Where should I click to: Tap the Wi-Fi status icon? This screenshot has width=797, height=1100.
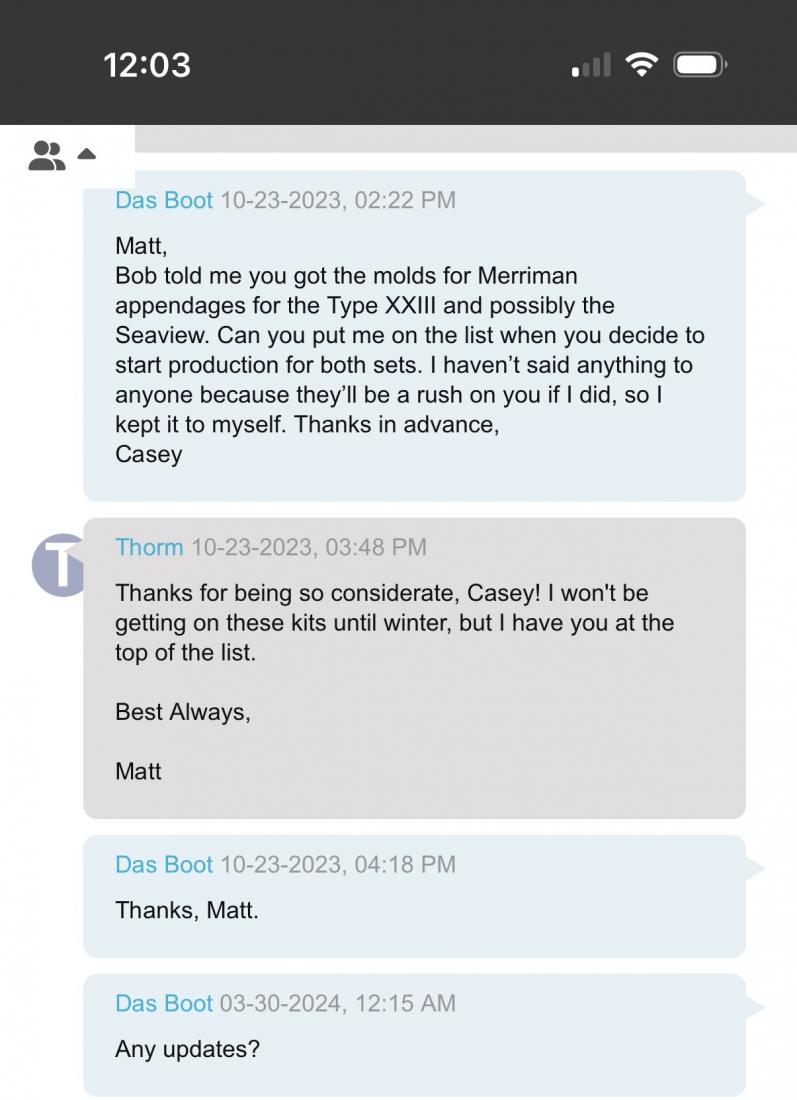pyautogui.click(x=641, y=65)
